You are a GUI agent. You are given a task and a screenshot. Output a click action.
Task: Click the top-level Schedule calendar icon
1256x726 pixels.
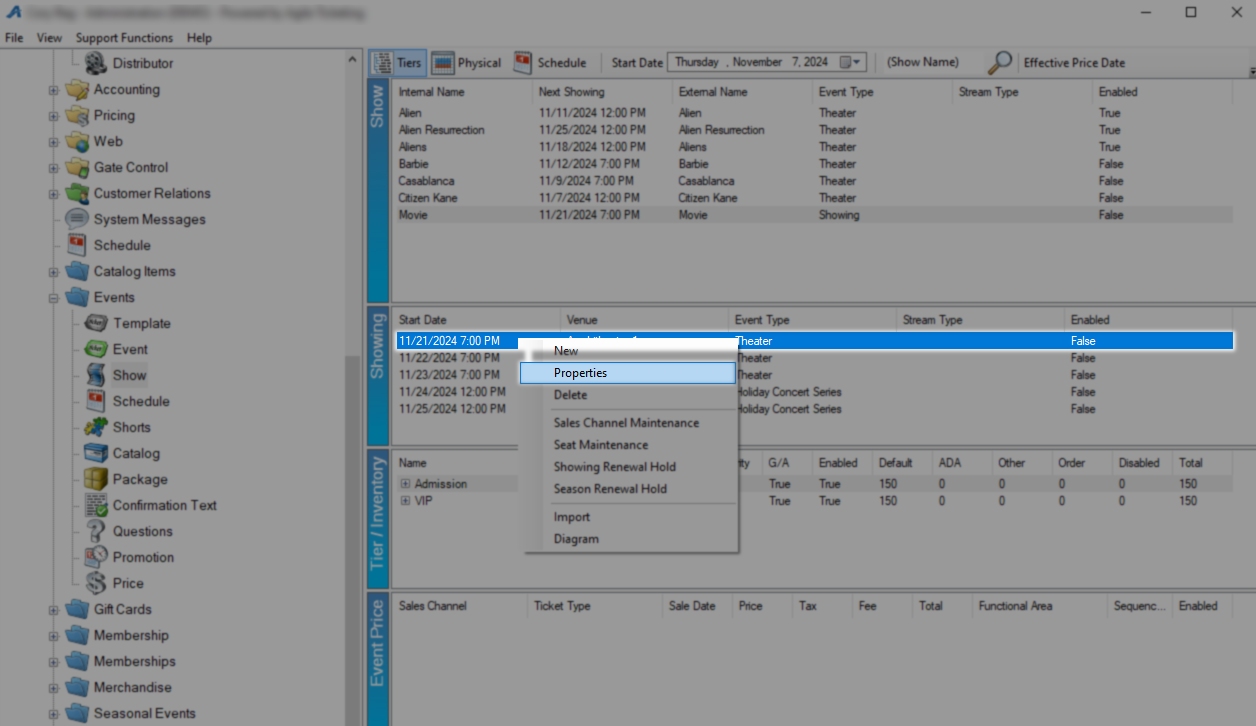point(77,246)
